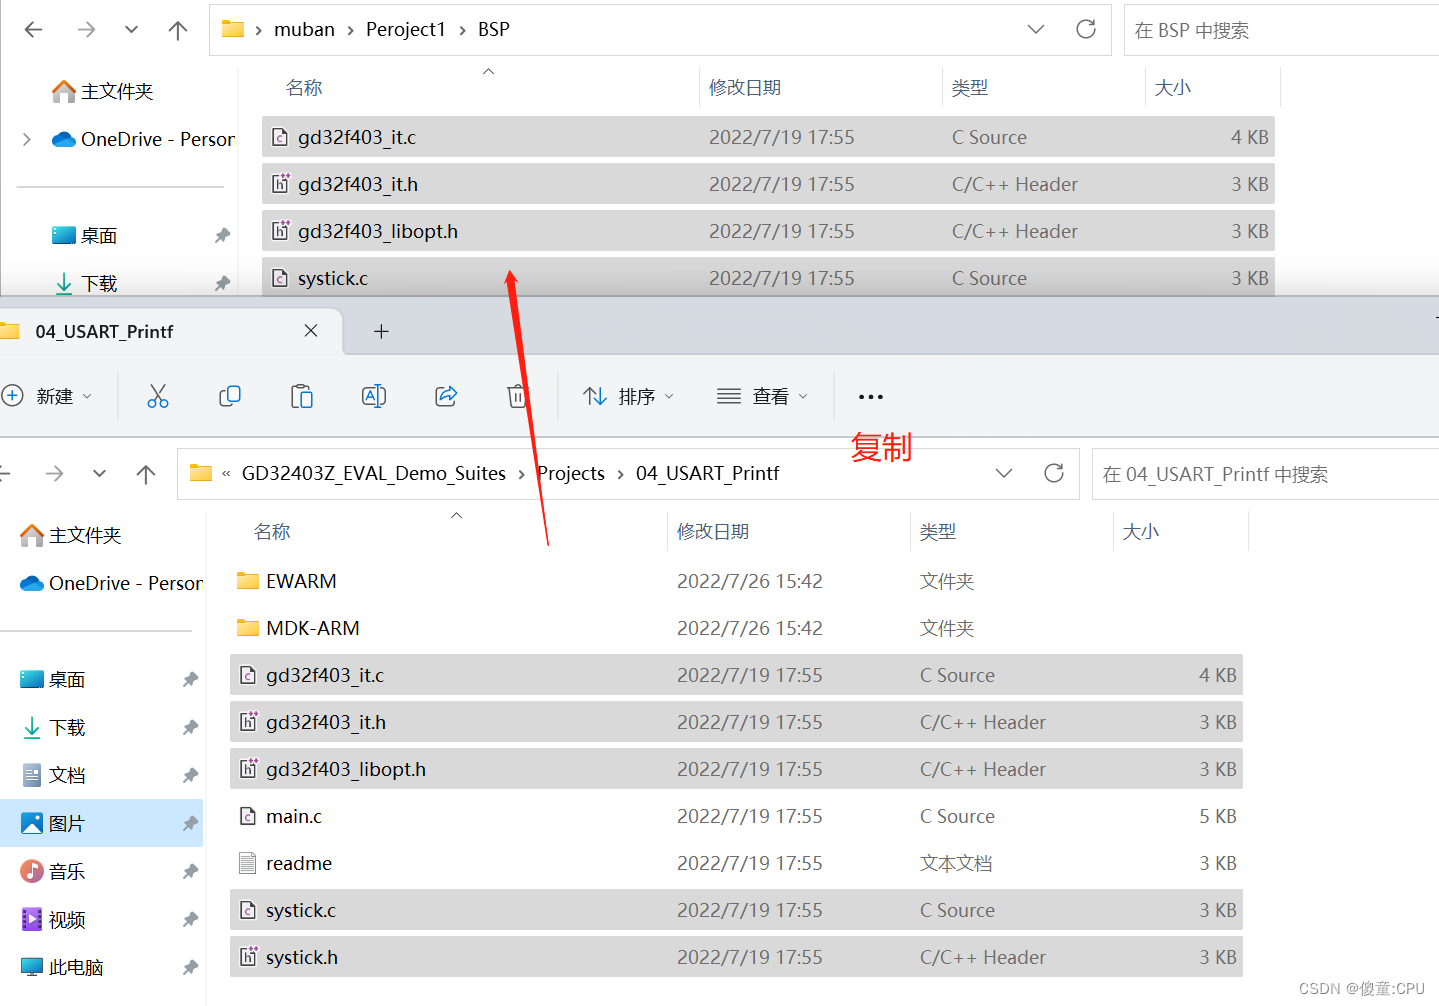Expand address history dropdown in 04_USART_Printf window

coord(1004,473)
